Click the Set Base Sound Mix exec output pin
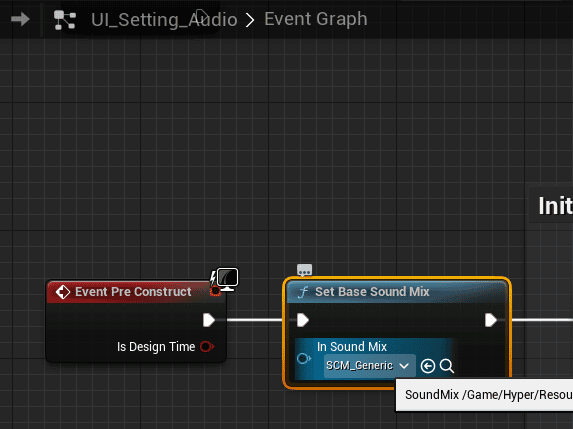 [x=491, y=320]
